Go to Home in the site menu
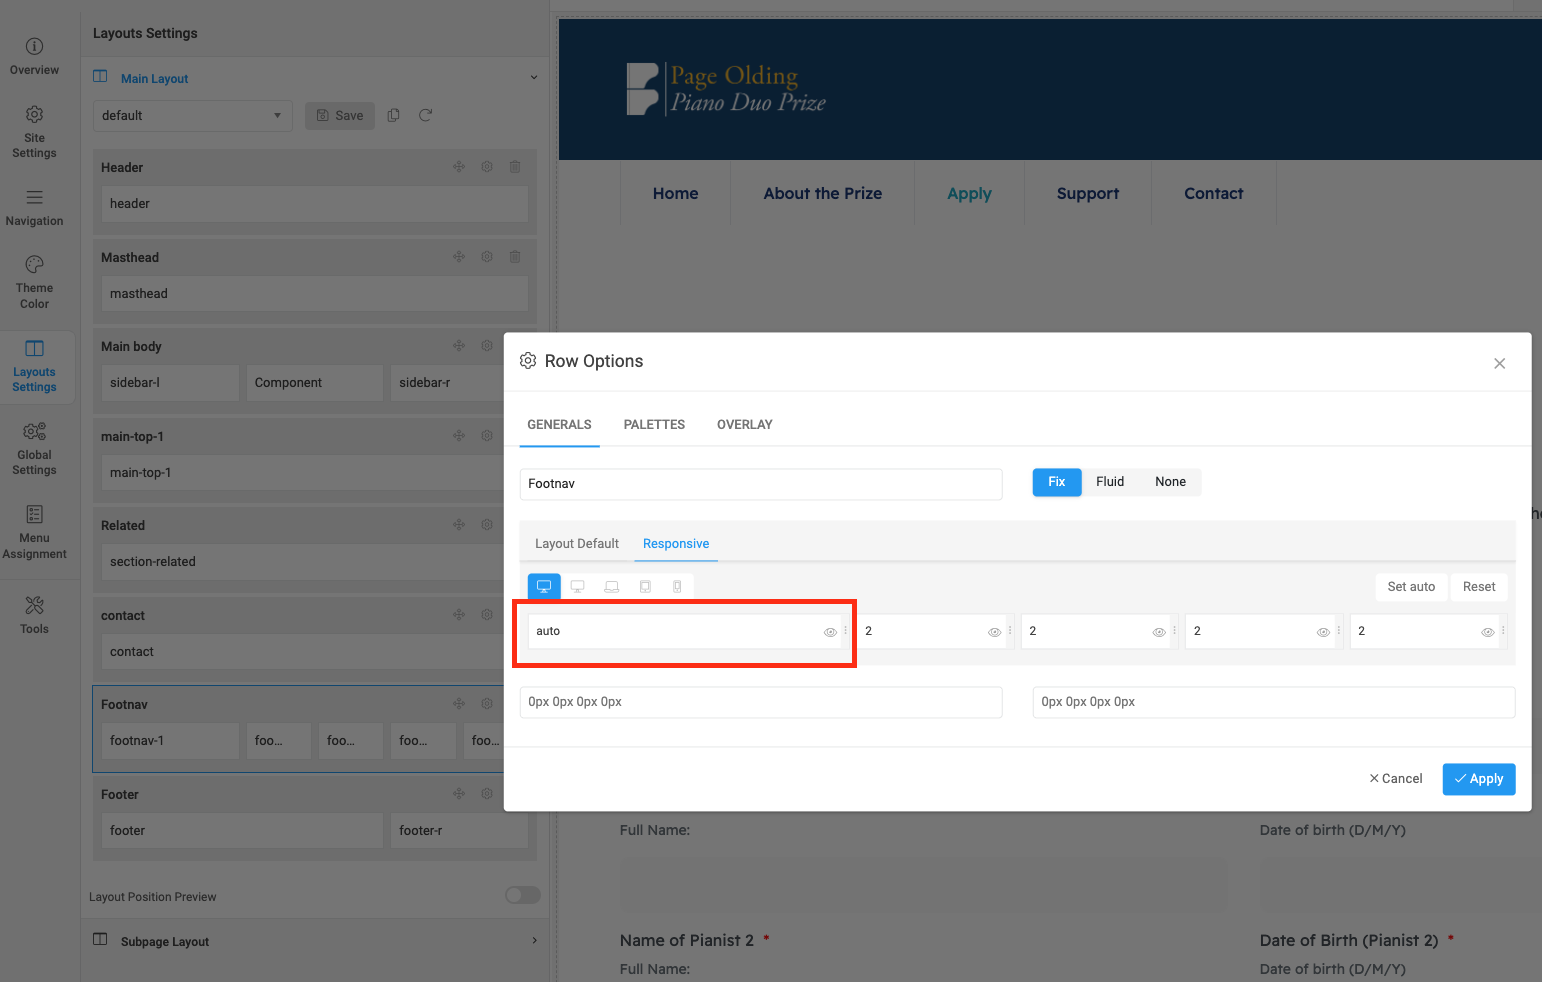The image size is (1542, 982). (676, 194)
